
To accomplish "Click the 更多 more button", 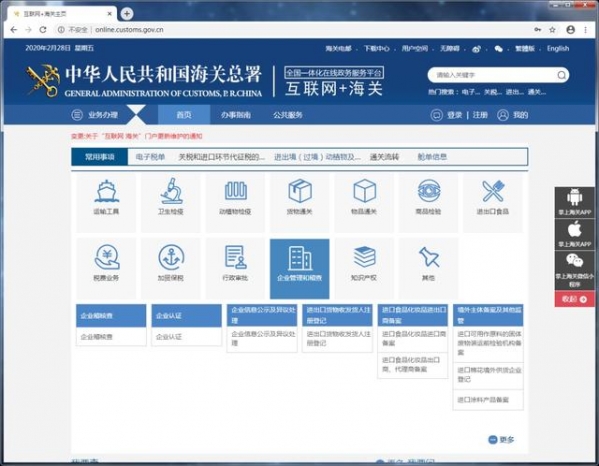I will [x=502, y=440].
